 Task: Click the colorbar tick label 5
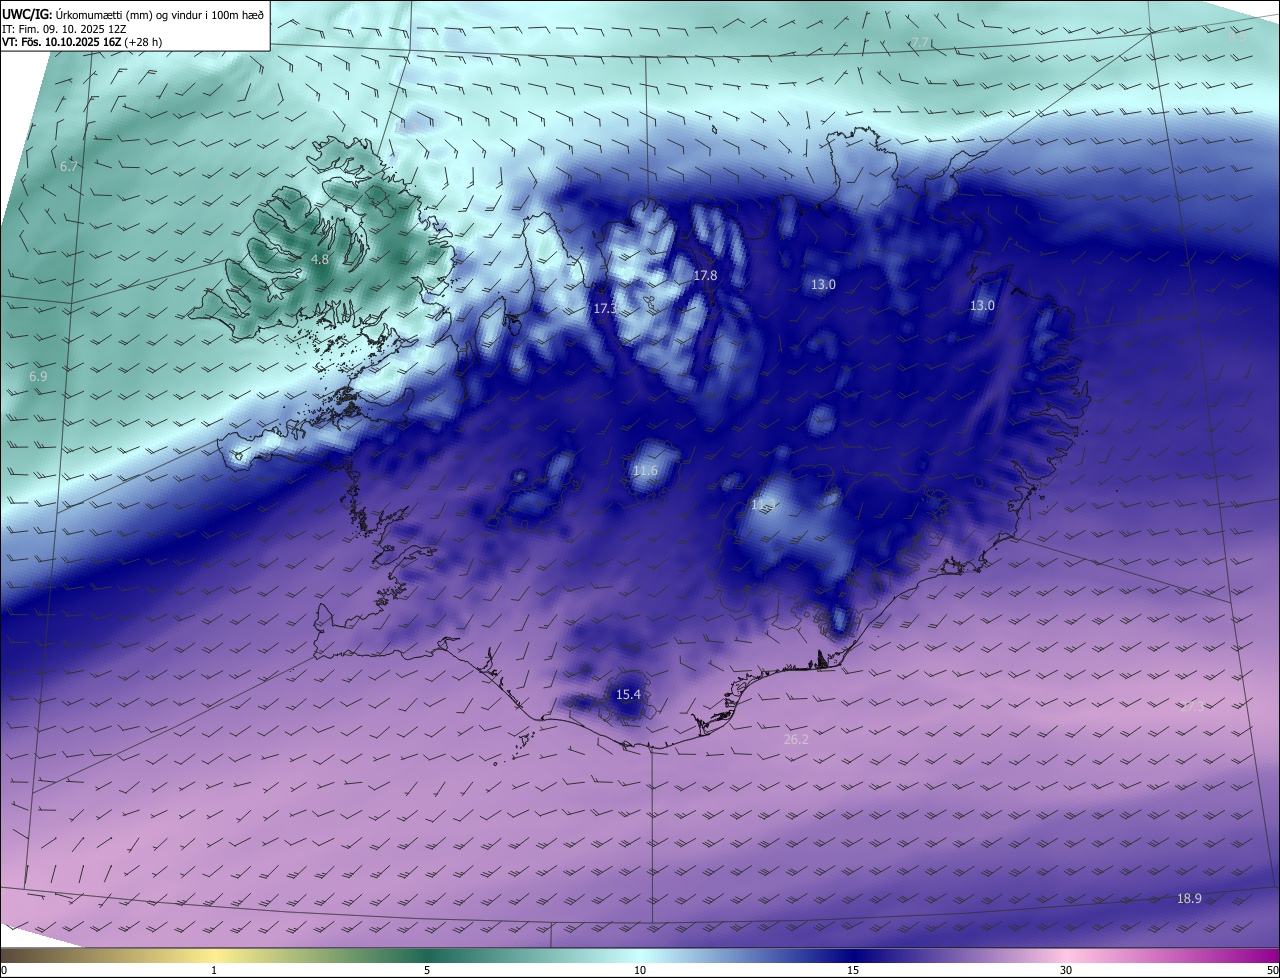point(427,970)
